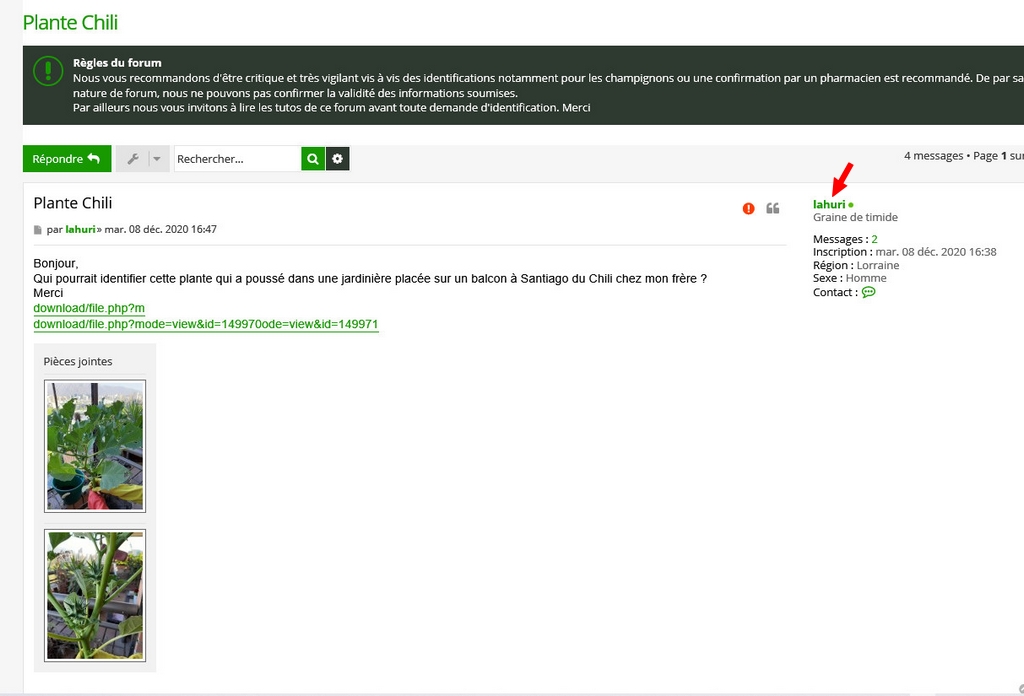
Task: Click the forum rules warning icon
Action: 48,70
